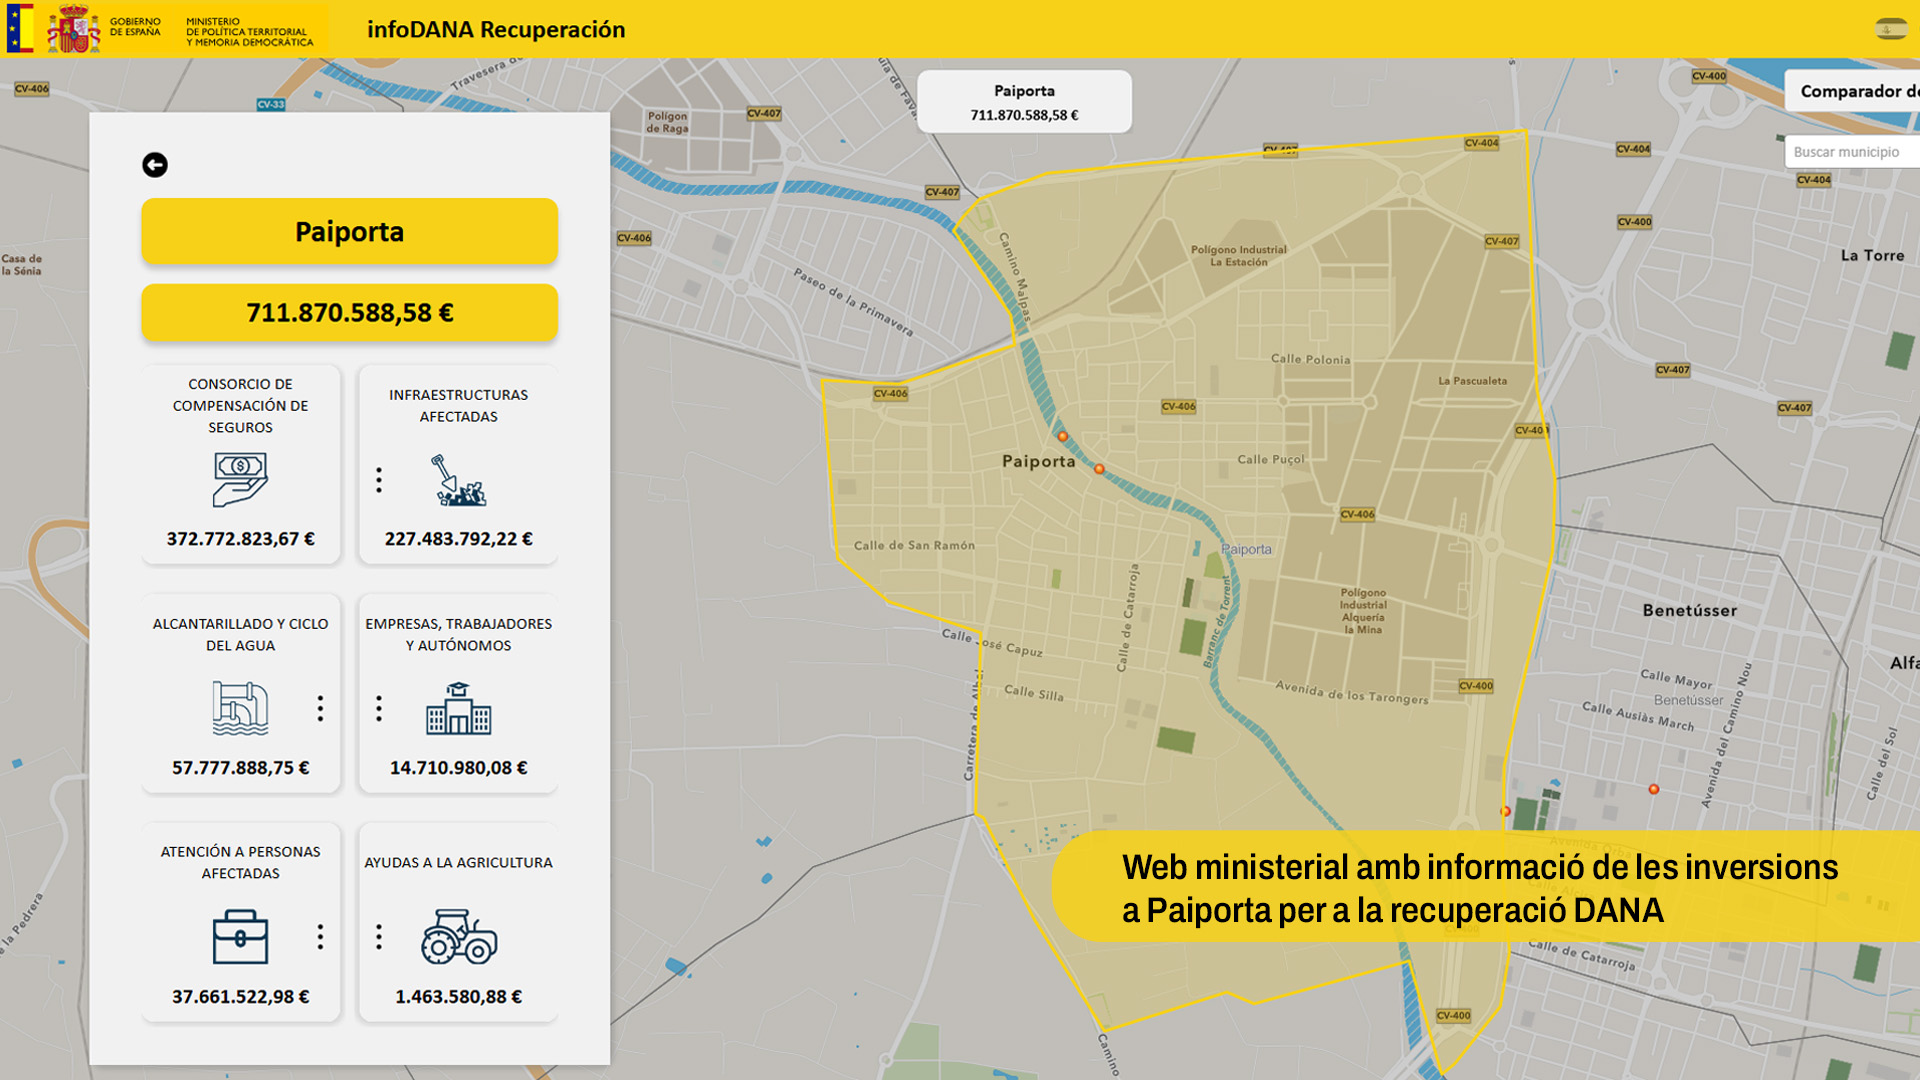Viewport: 1920px width, 1080px height.
Task: Expand options for Empresas, Trabajadores y Autónomos
Action: pyautogui.click(x=379, y=708)
